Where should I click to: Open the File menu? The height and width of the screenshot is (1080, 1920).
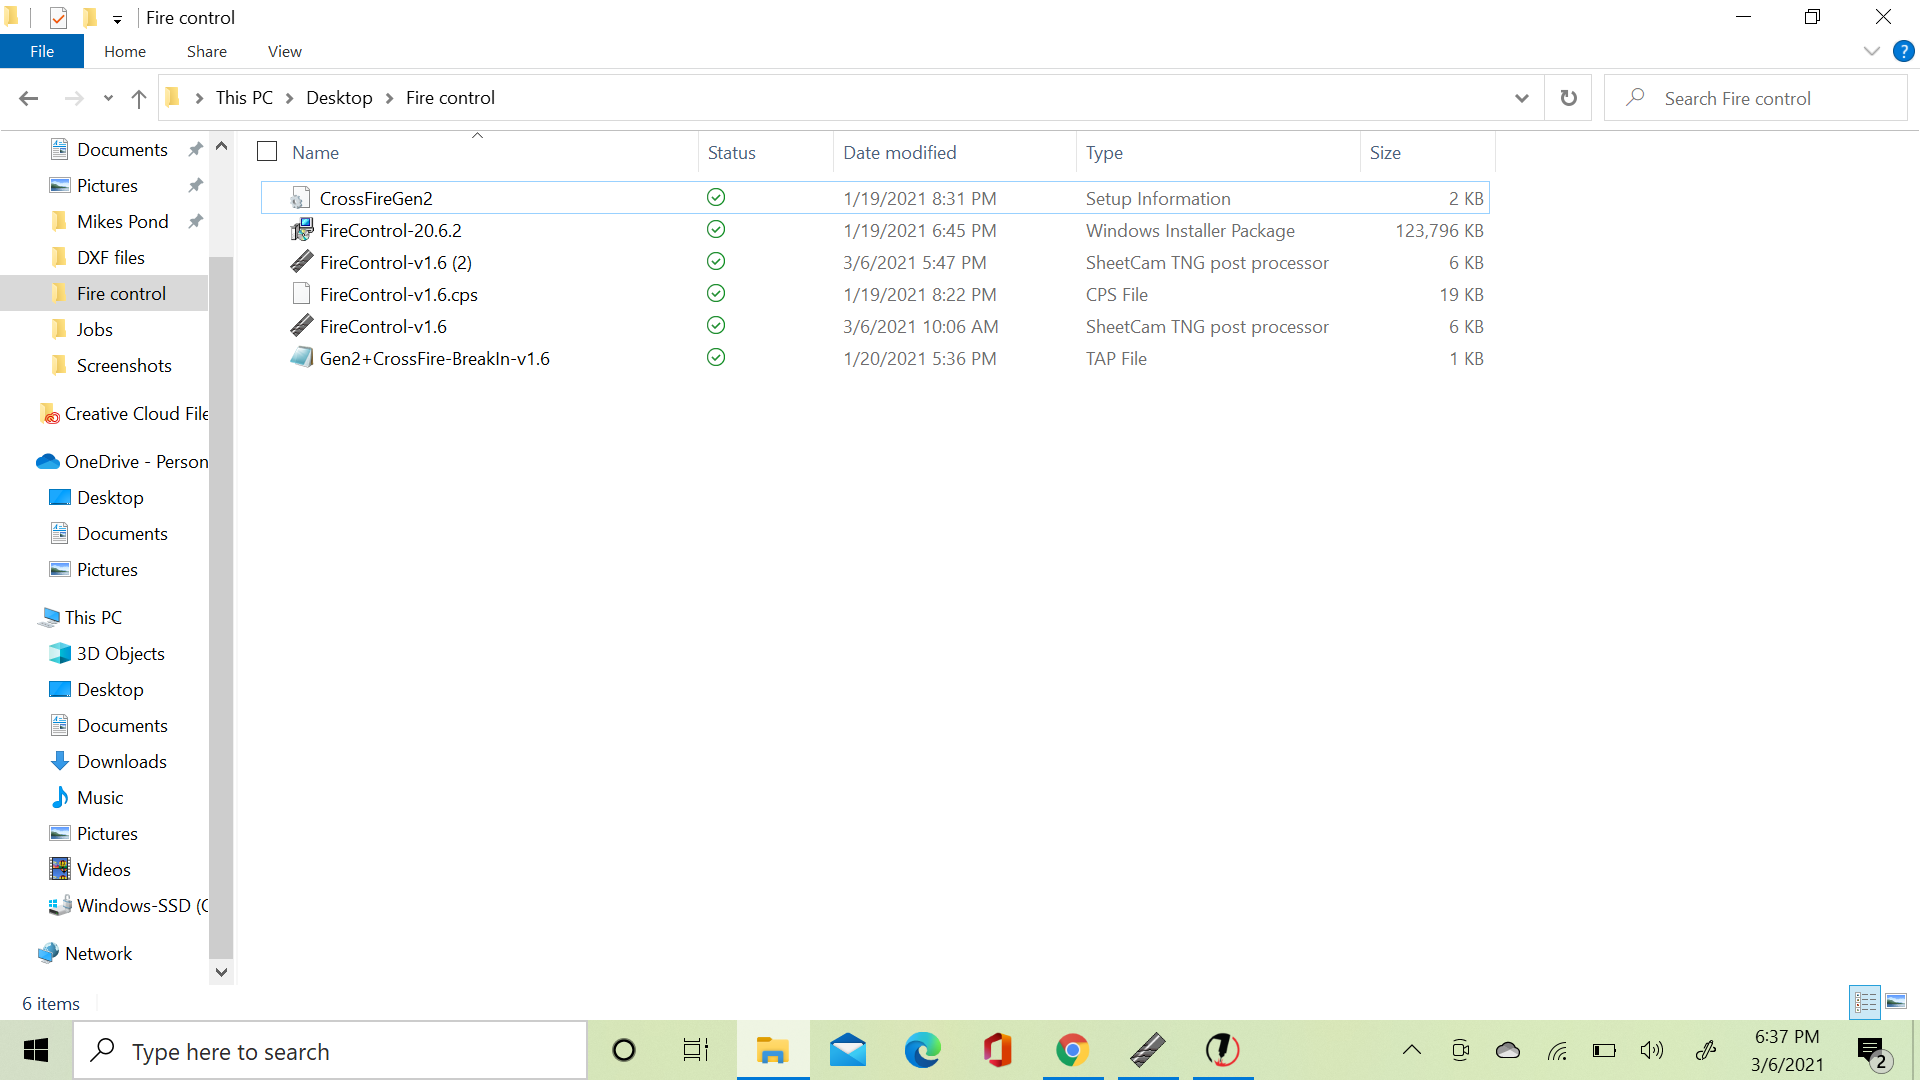(x=42, y=51)
